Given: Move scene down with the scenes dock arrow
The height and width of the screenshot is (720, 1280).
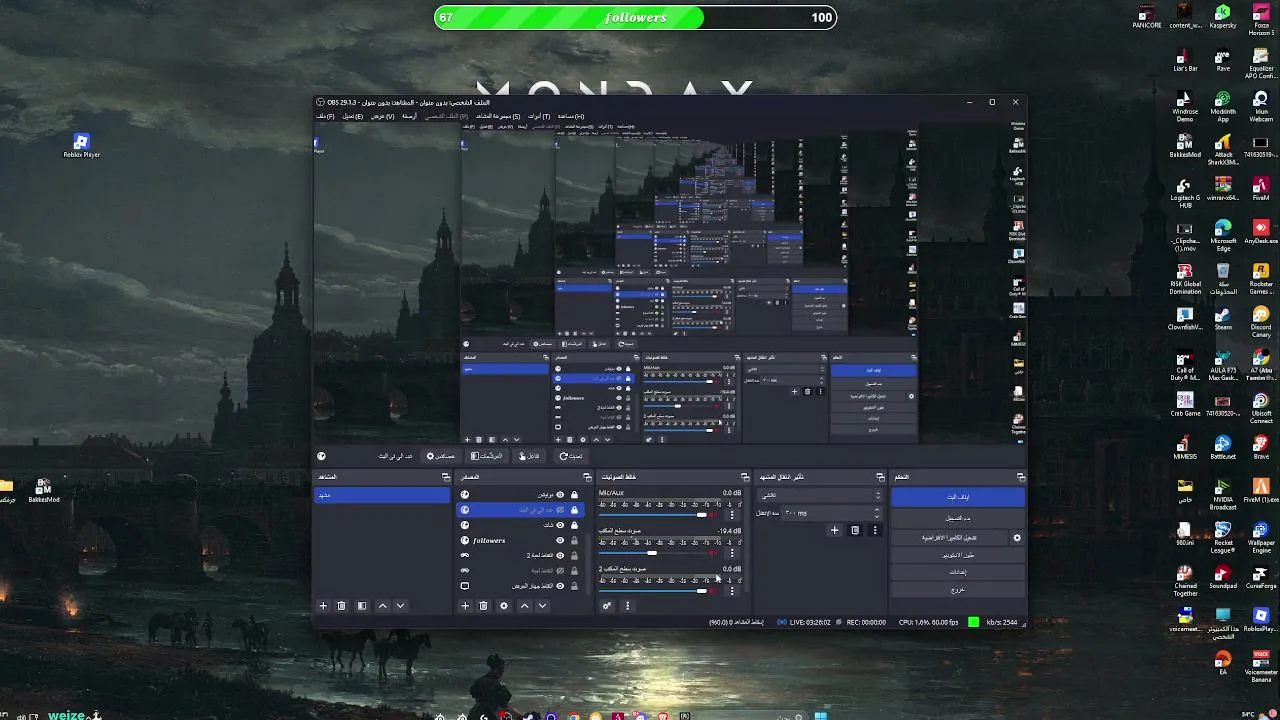Looking at the screenshot, I should (401, 606).
